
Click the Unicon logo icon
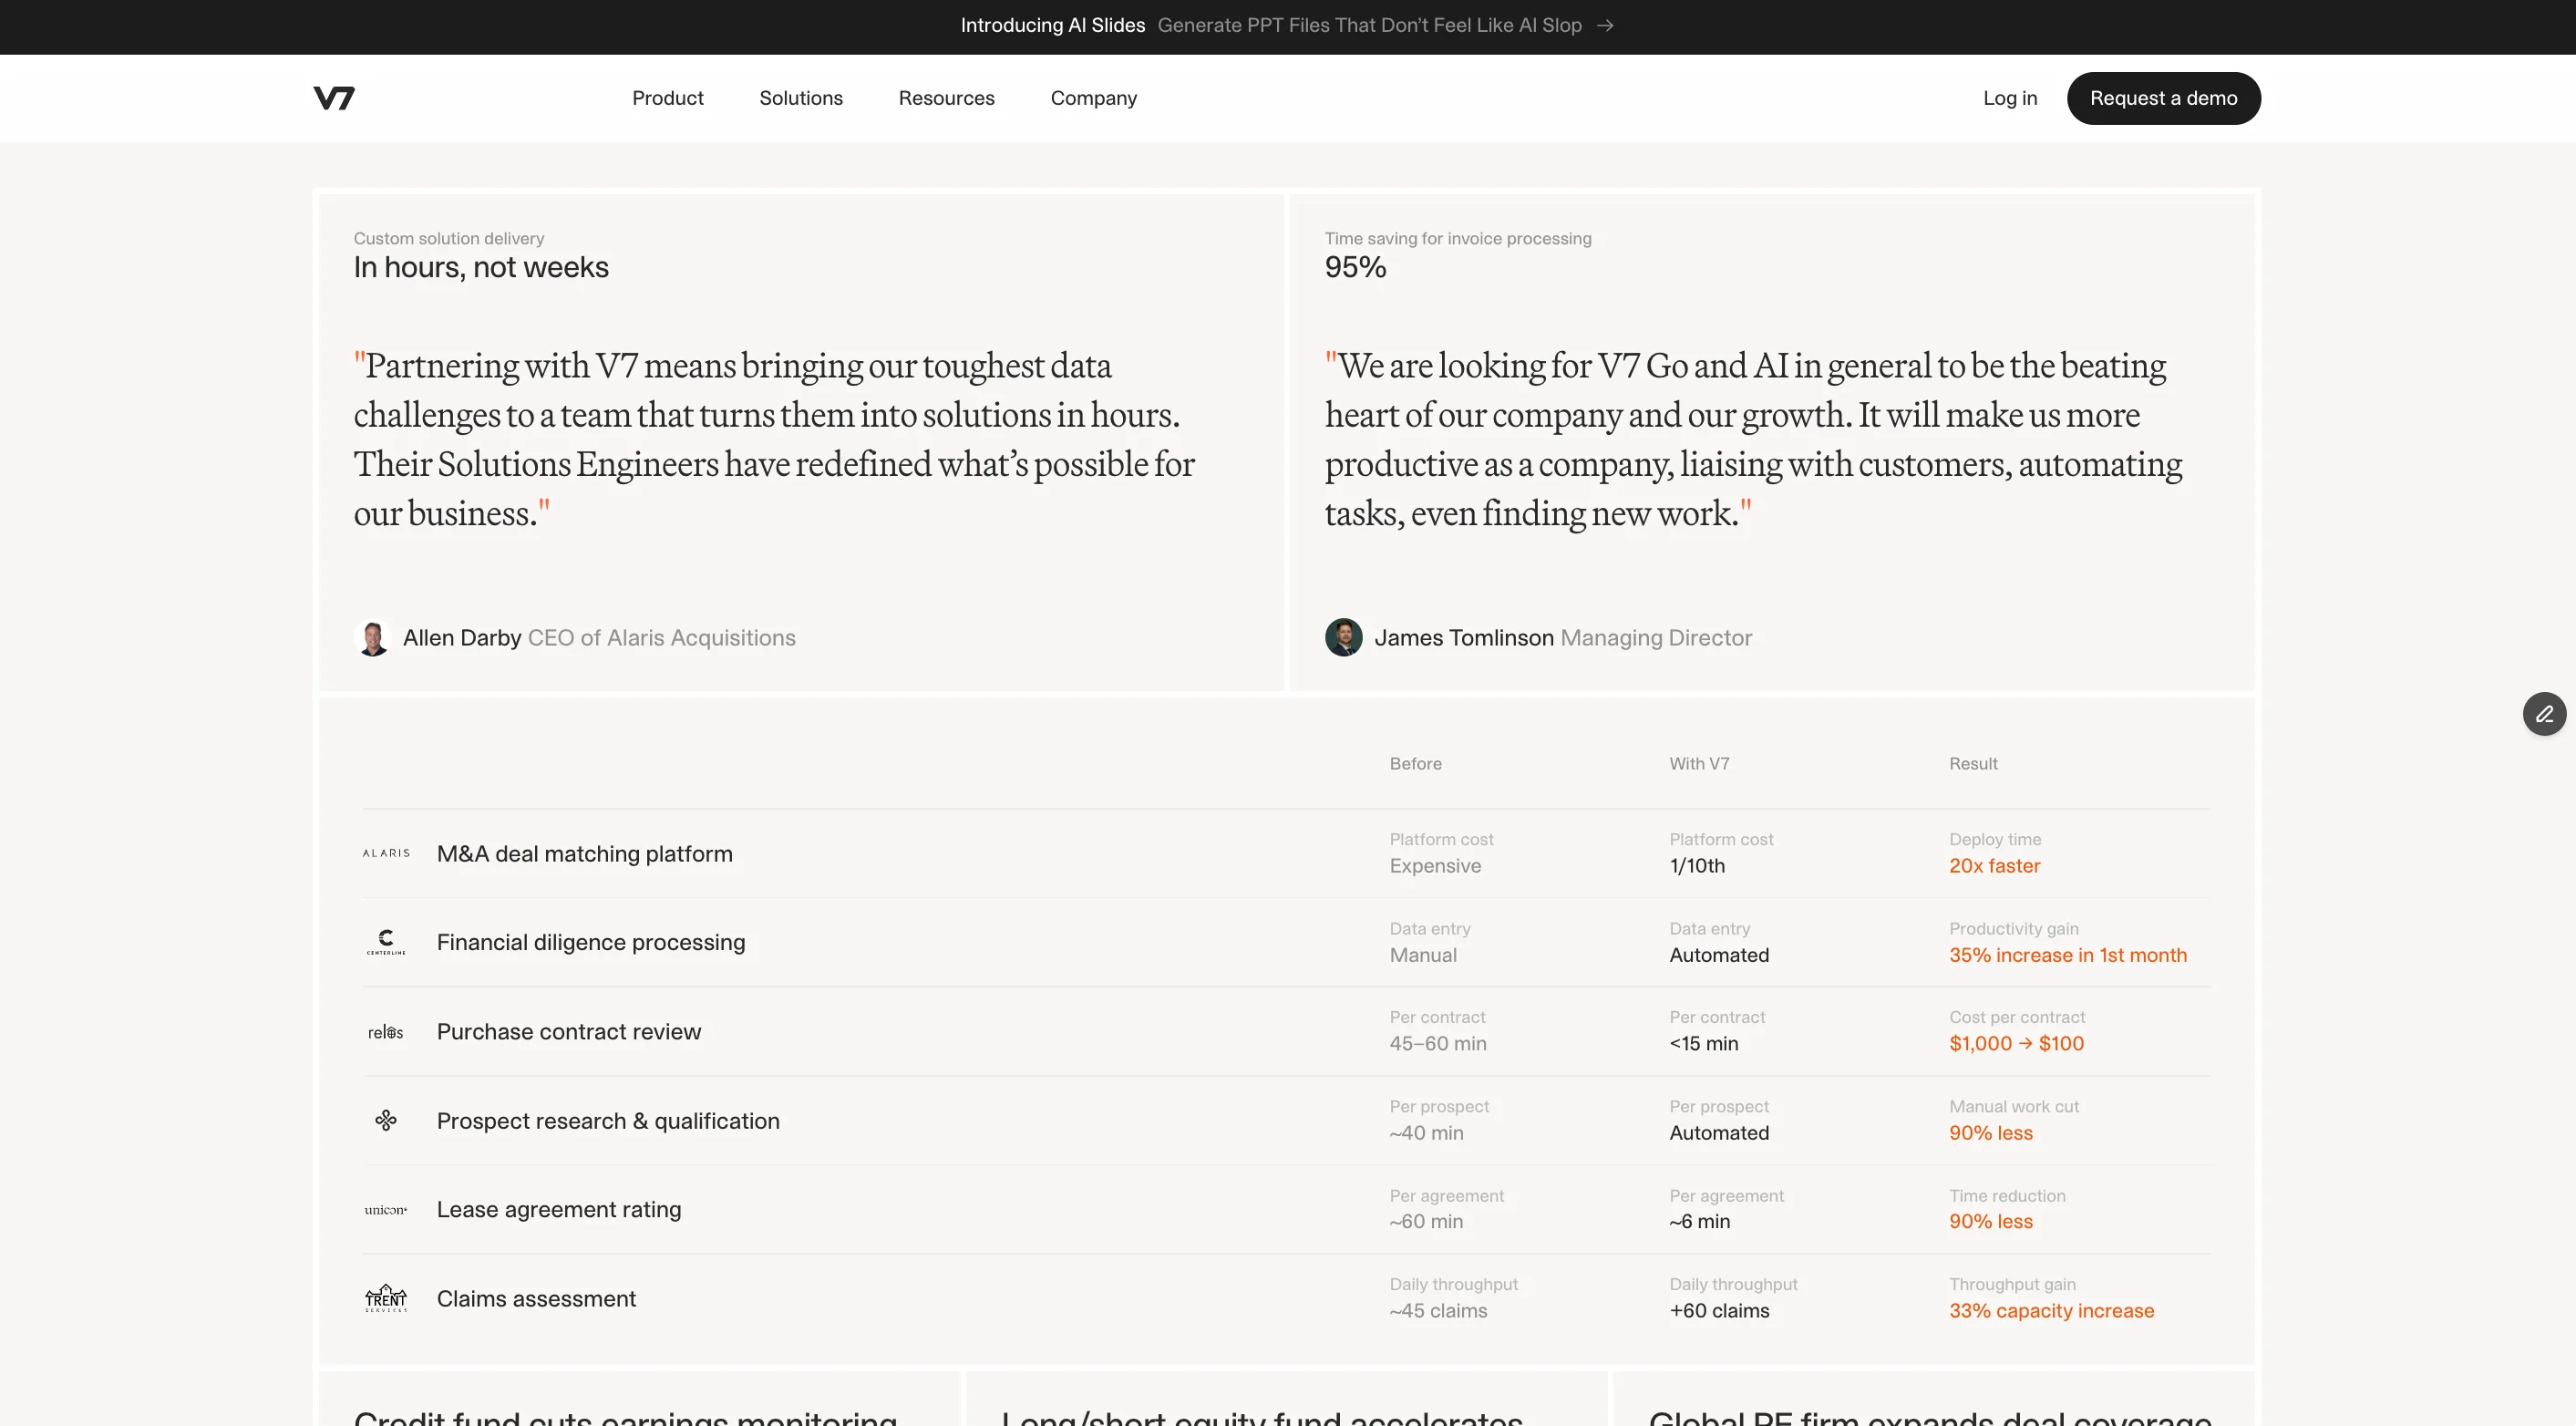tap(386, 1210)
